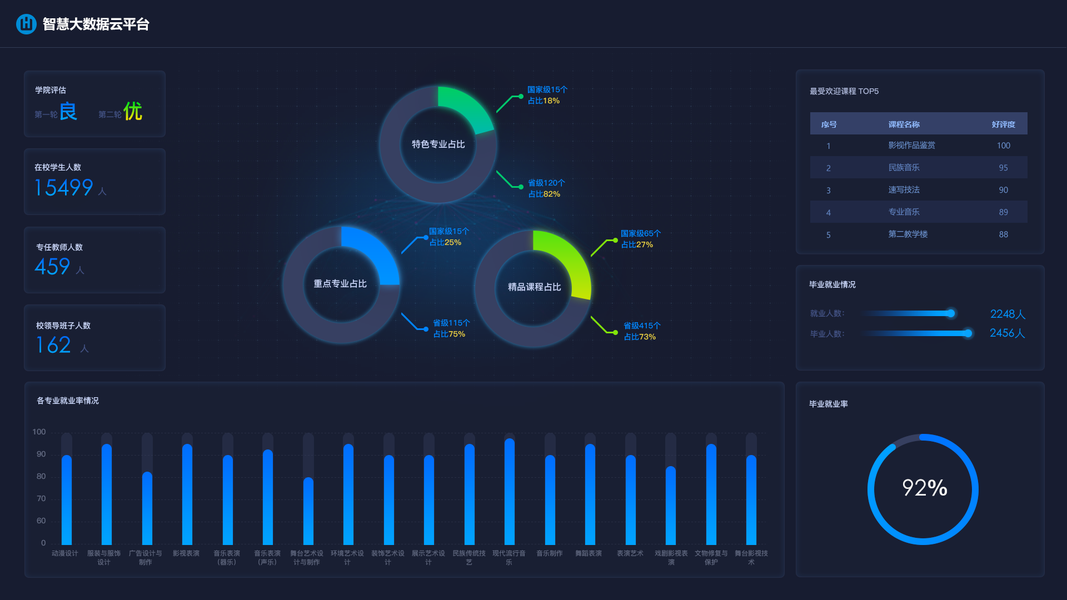Click the 民族传统技艺 bar

click(470, 495)
